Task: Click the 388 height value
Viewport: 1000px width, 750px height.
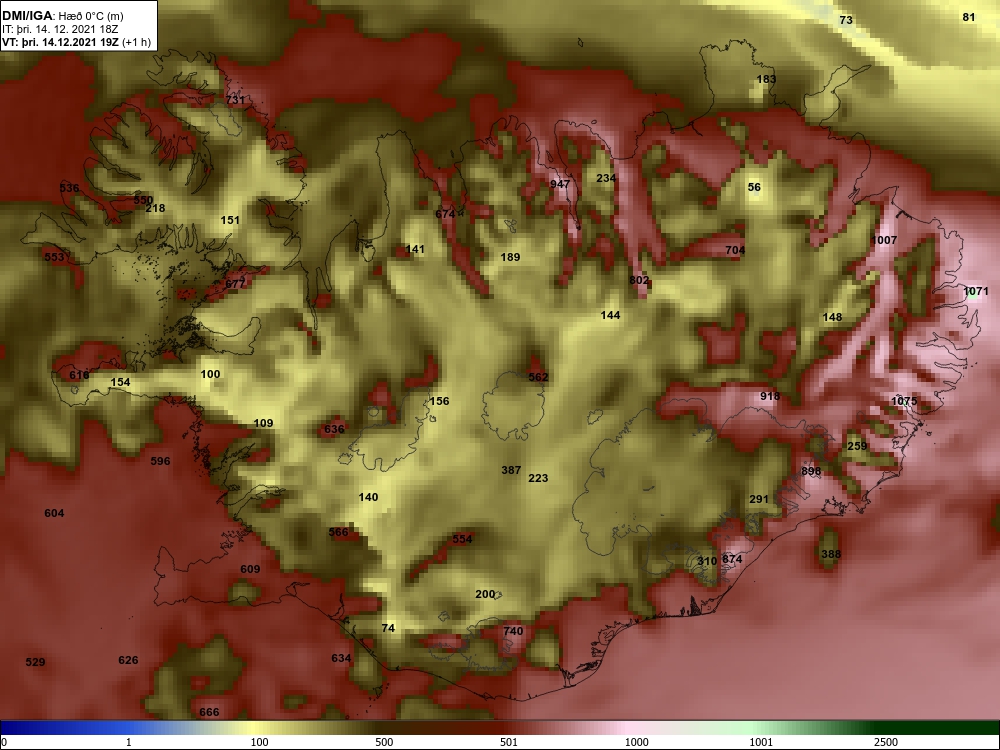Action: tap(831, 554)
